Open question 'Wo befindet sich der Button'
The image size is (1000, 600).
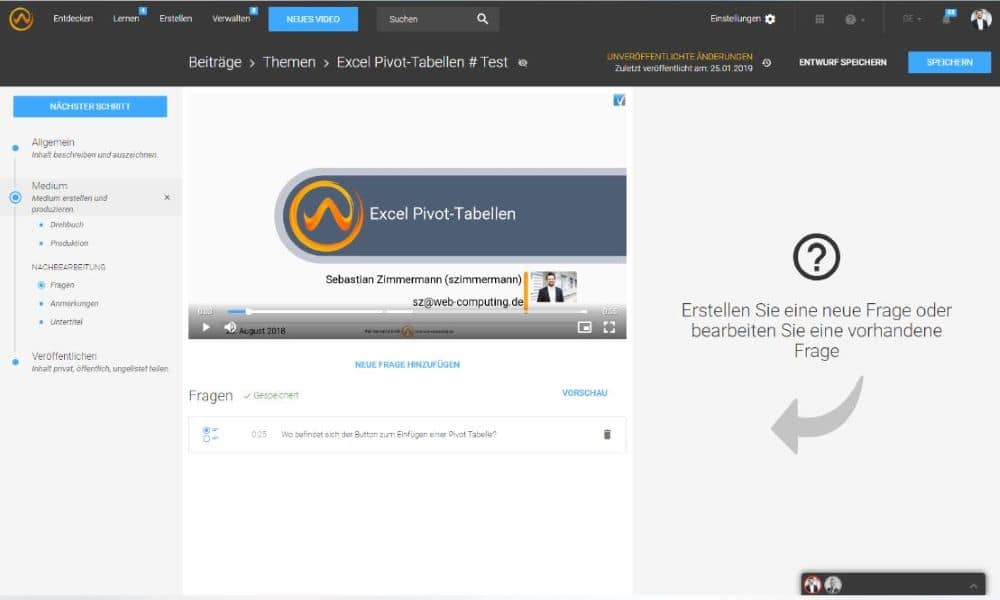(388, 434)
